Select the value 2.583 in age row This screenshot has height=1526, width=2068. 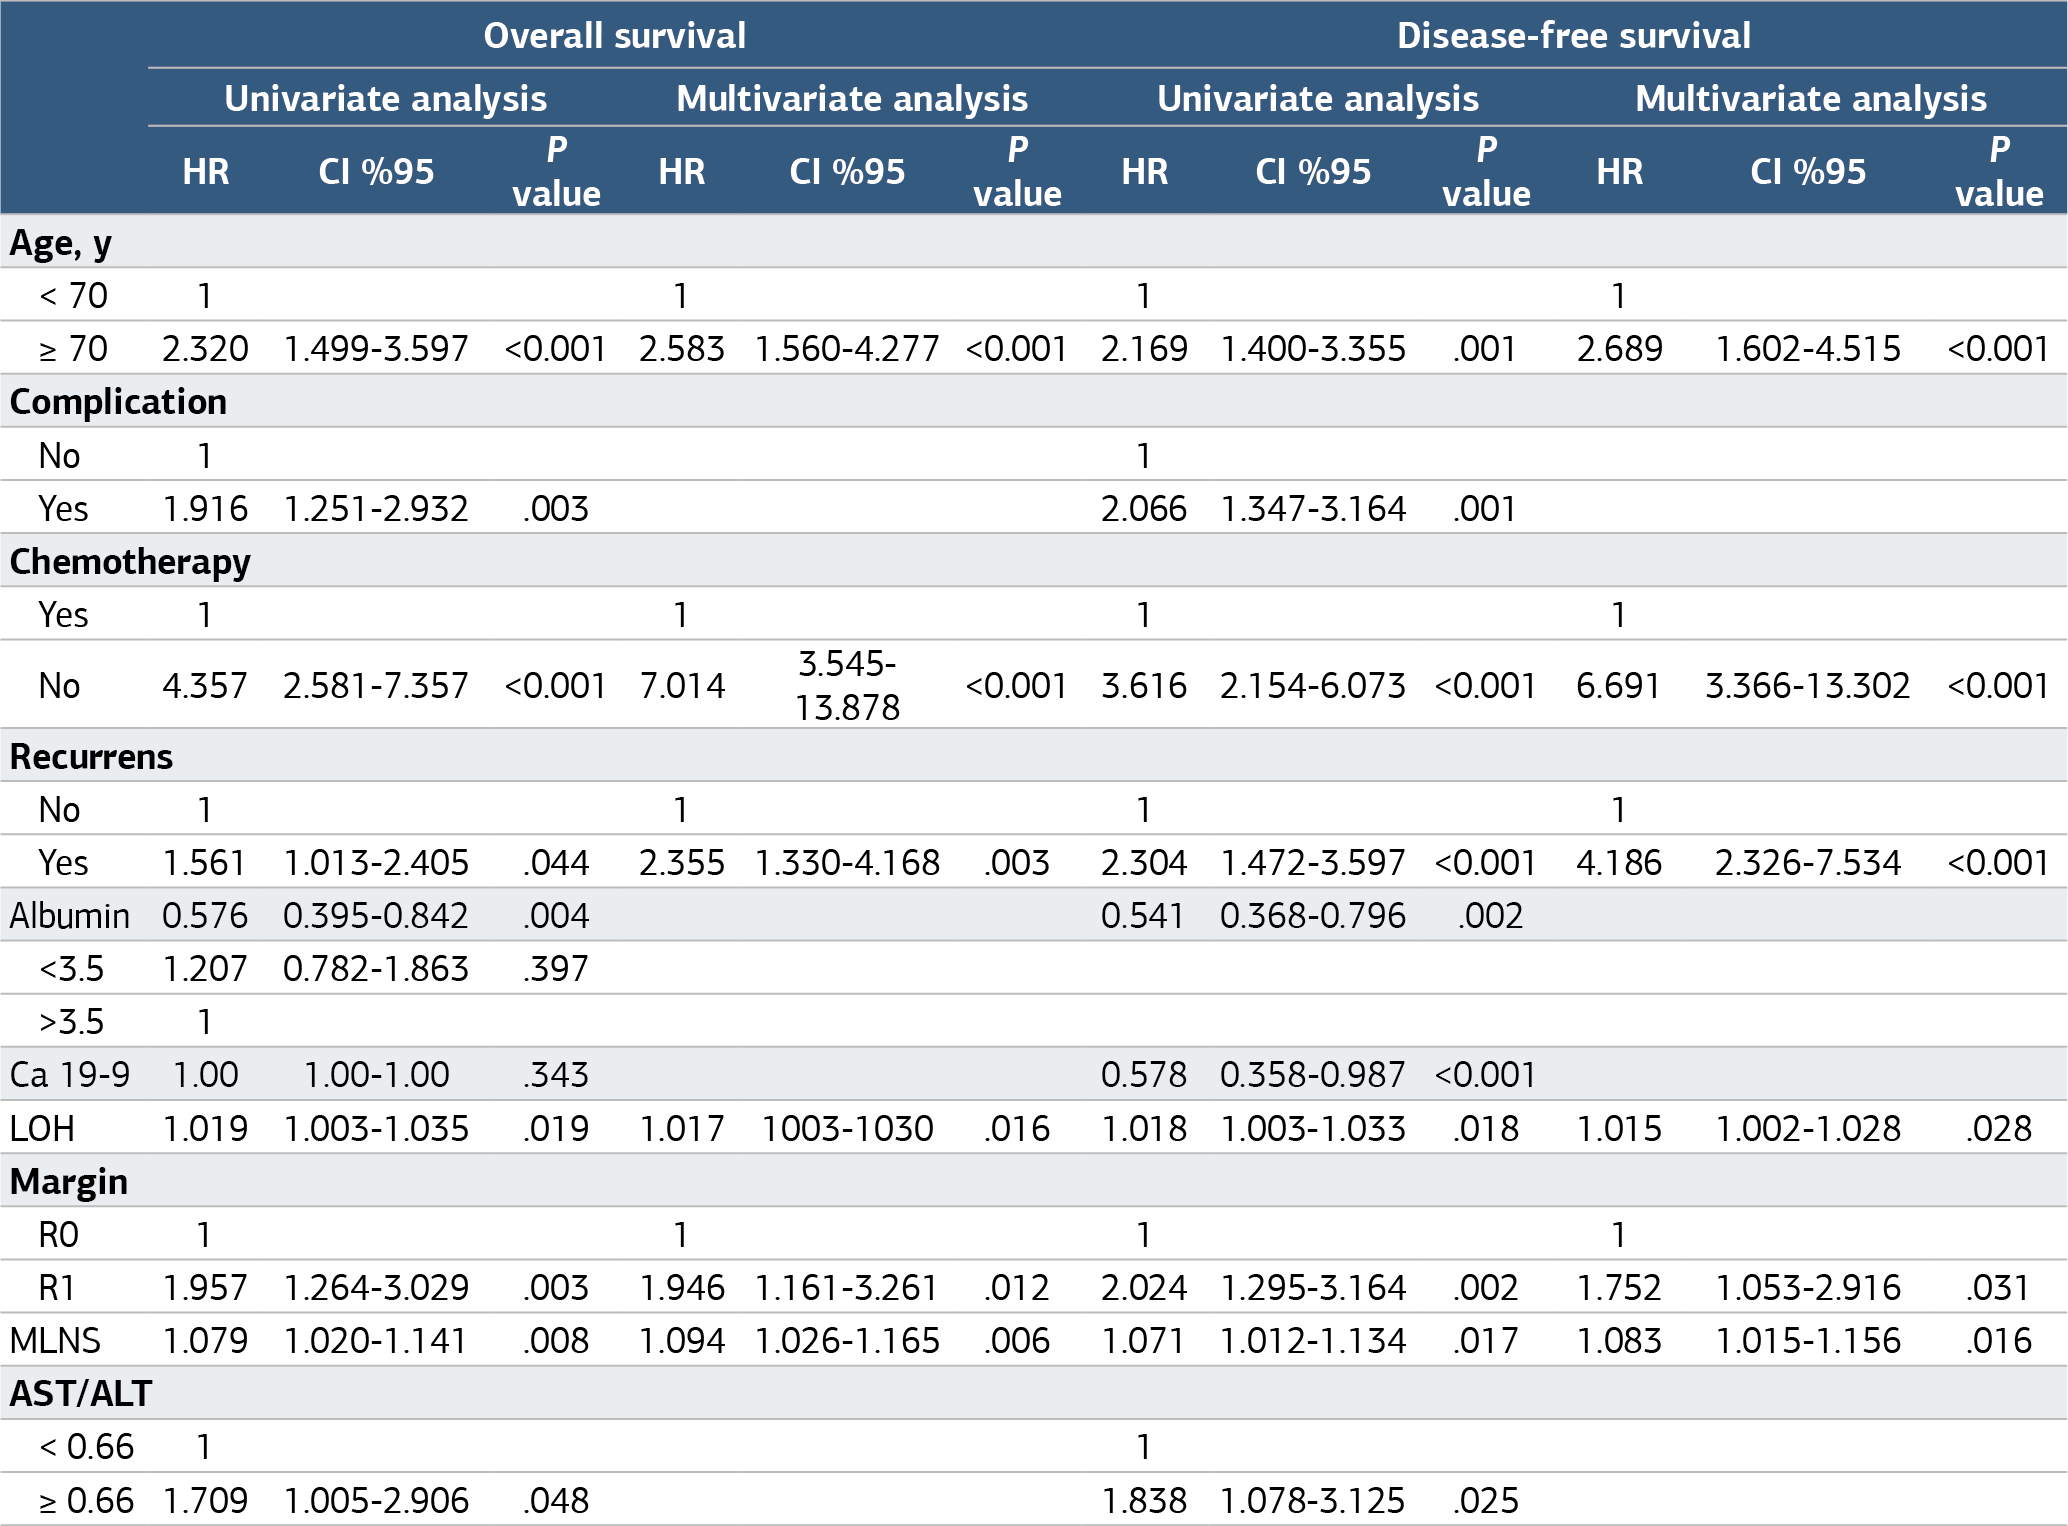pyautogui.click(x=682, y=349)
